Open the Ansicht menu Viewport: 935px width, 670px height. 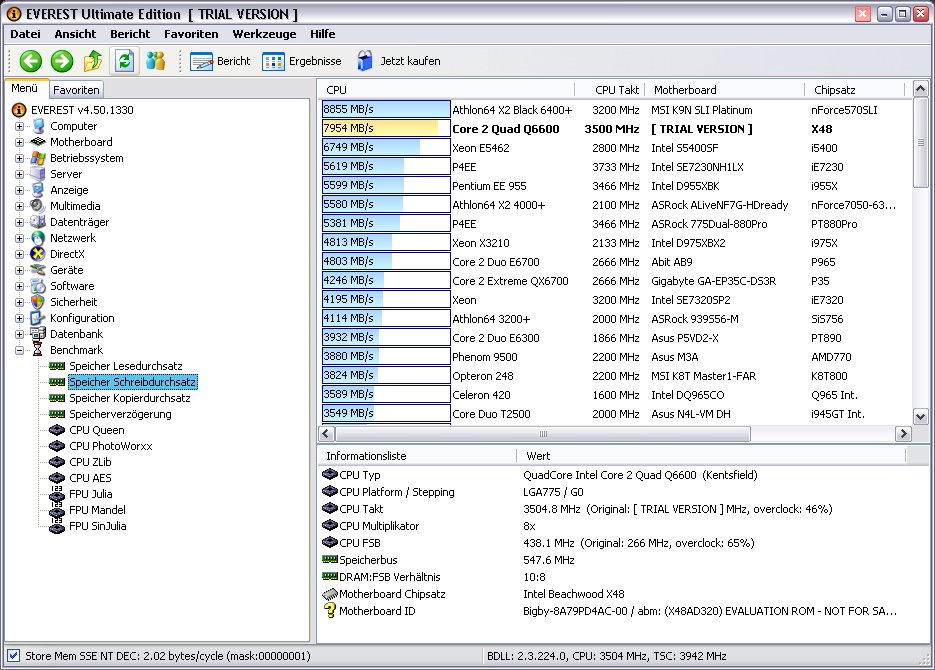(75, 34)
